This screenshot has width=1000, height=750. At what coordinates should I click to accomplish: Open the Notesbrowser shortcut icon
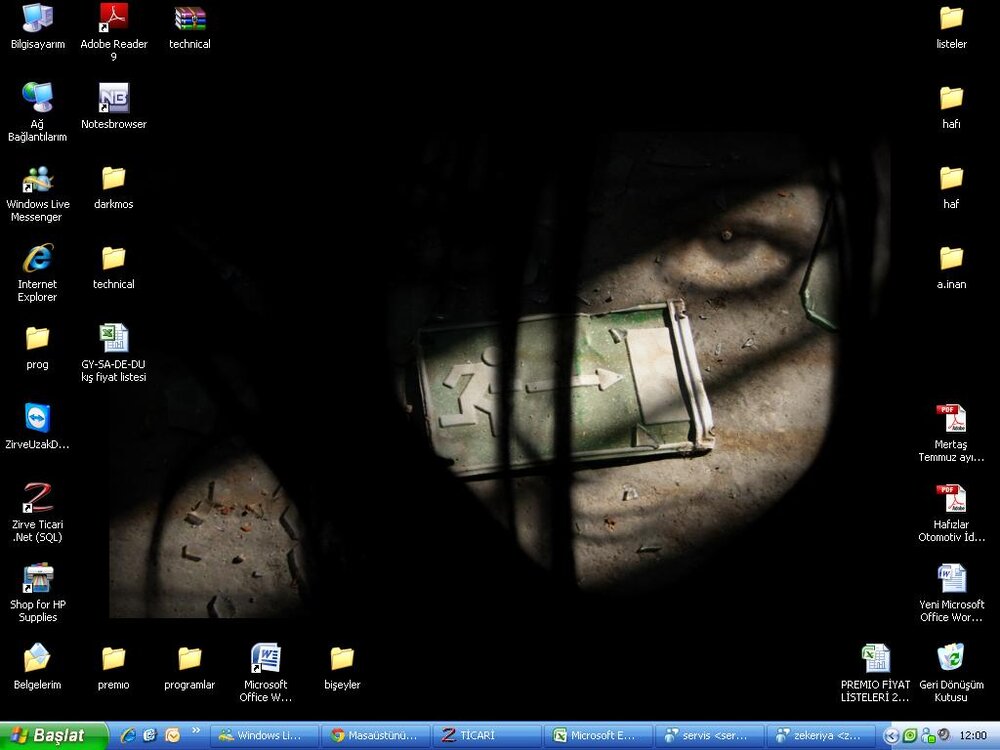pos(114,99)
